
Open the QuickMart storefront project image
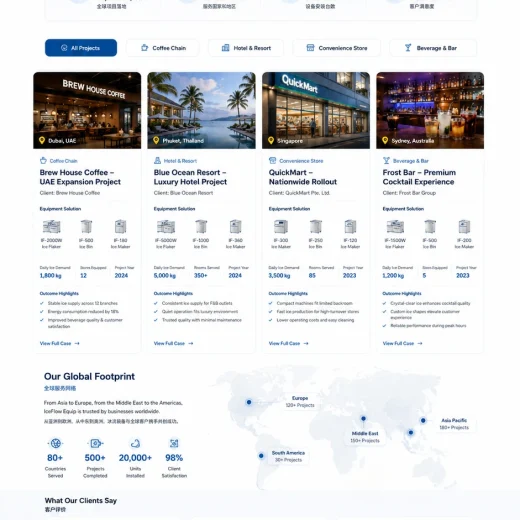coord(316,110)
